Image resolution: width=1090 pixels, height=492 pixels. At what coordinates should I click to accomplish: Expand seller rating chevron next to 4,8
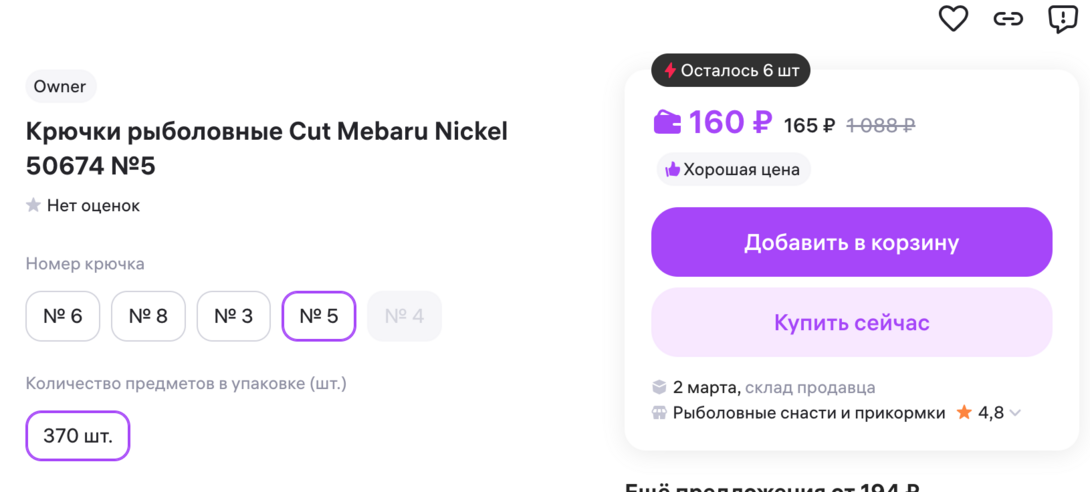tap(1016, 413)
